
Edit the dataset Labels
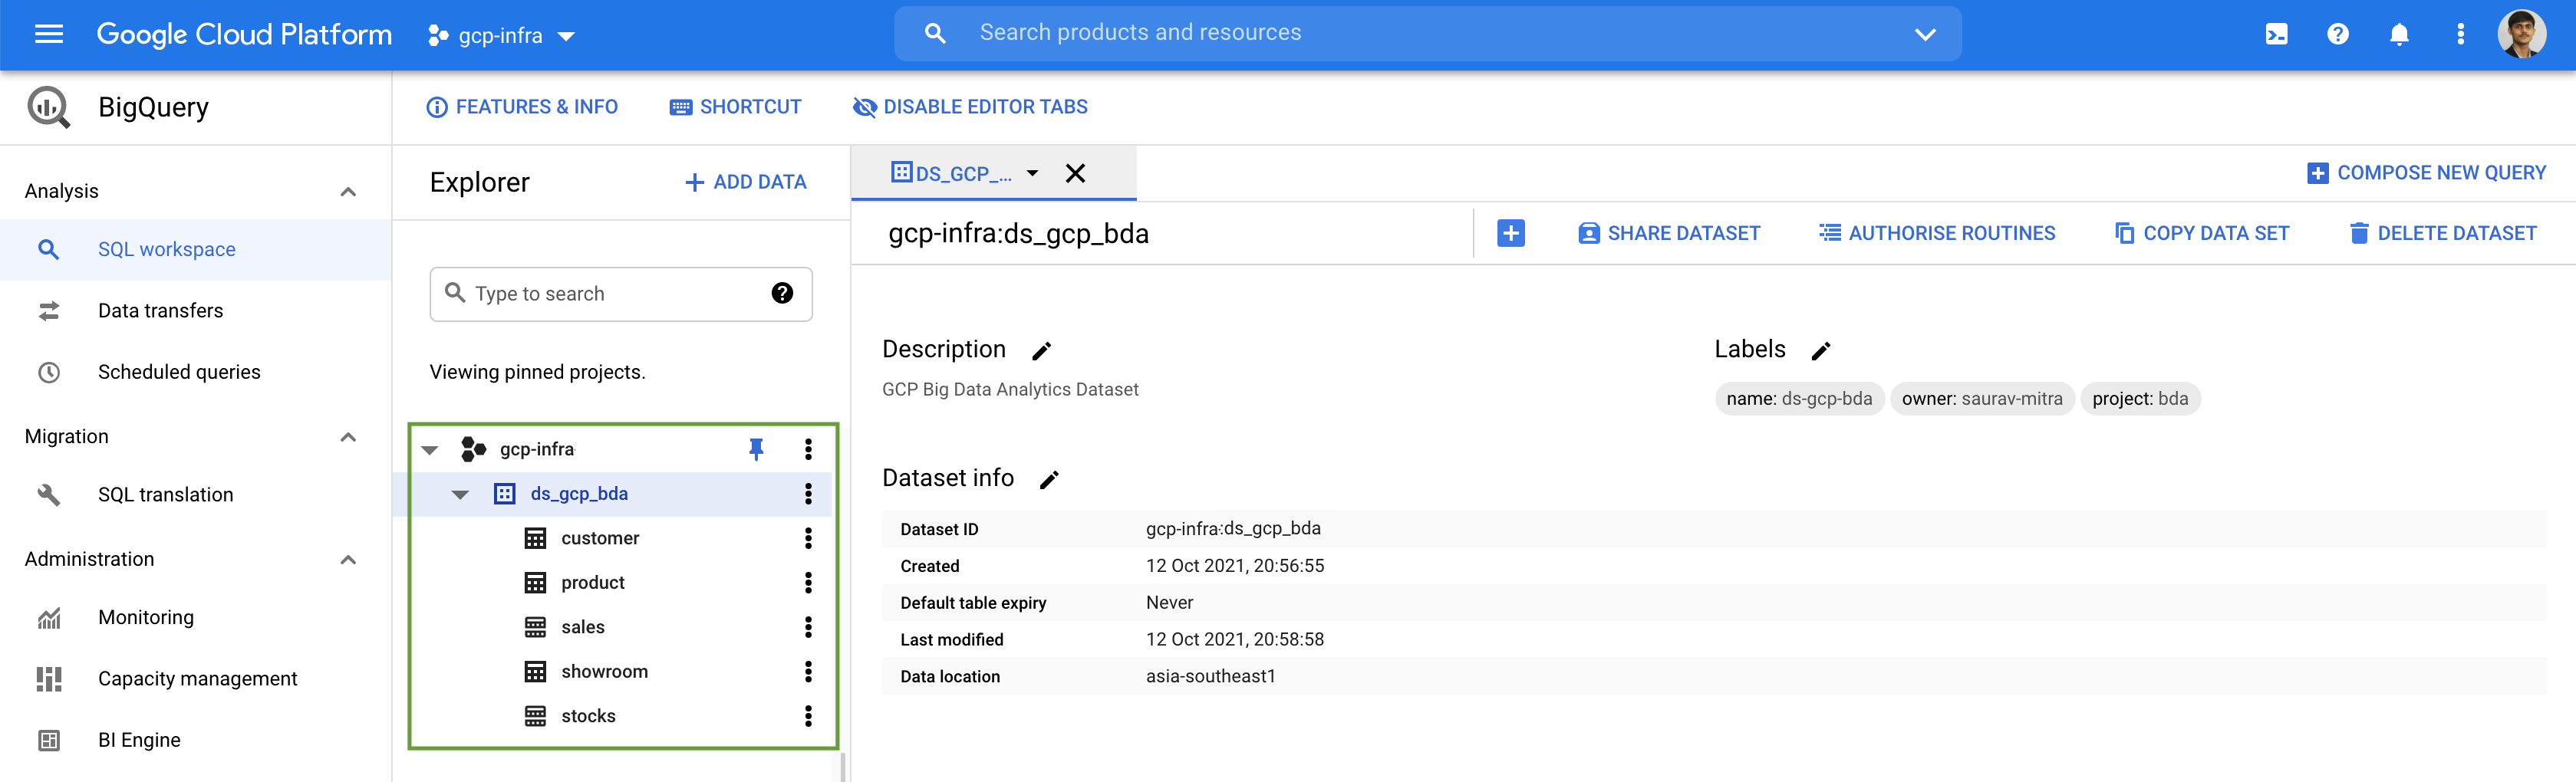click(x=1821, y=351)
